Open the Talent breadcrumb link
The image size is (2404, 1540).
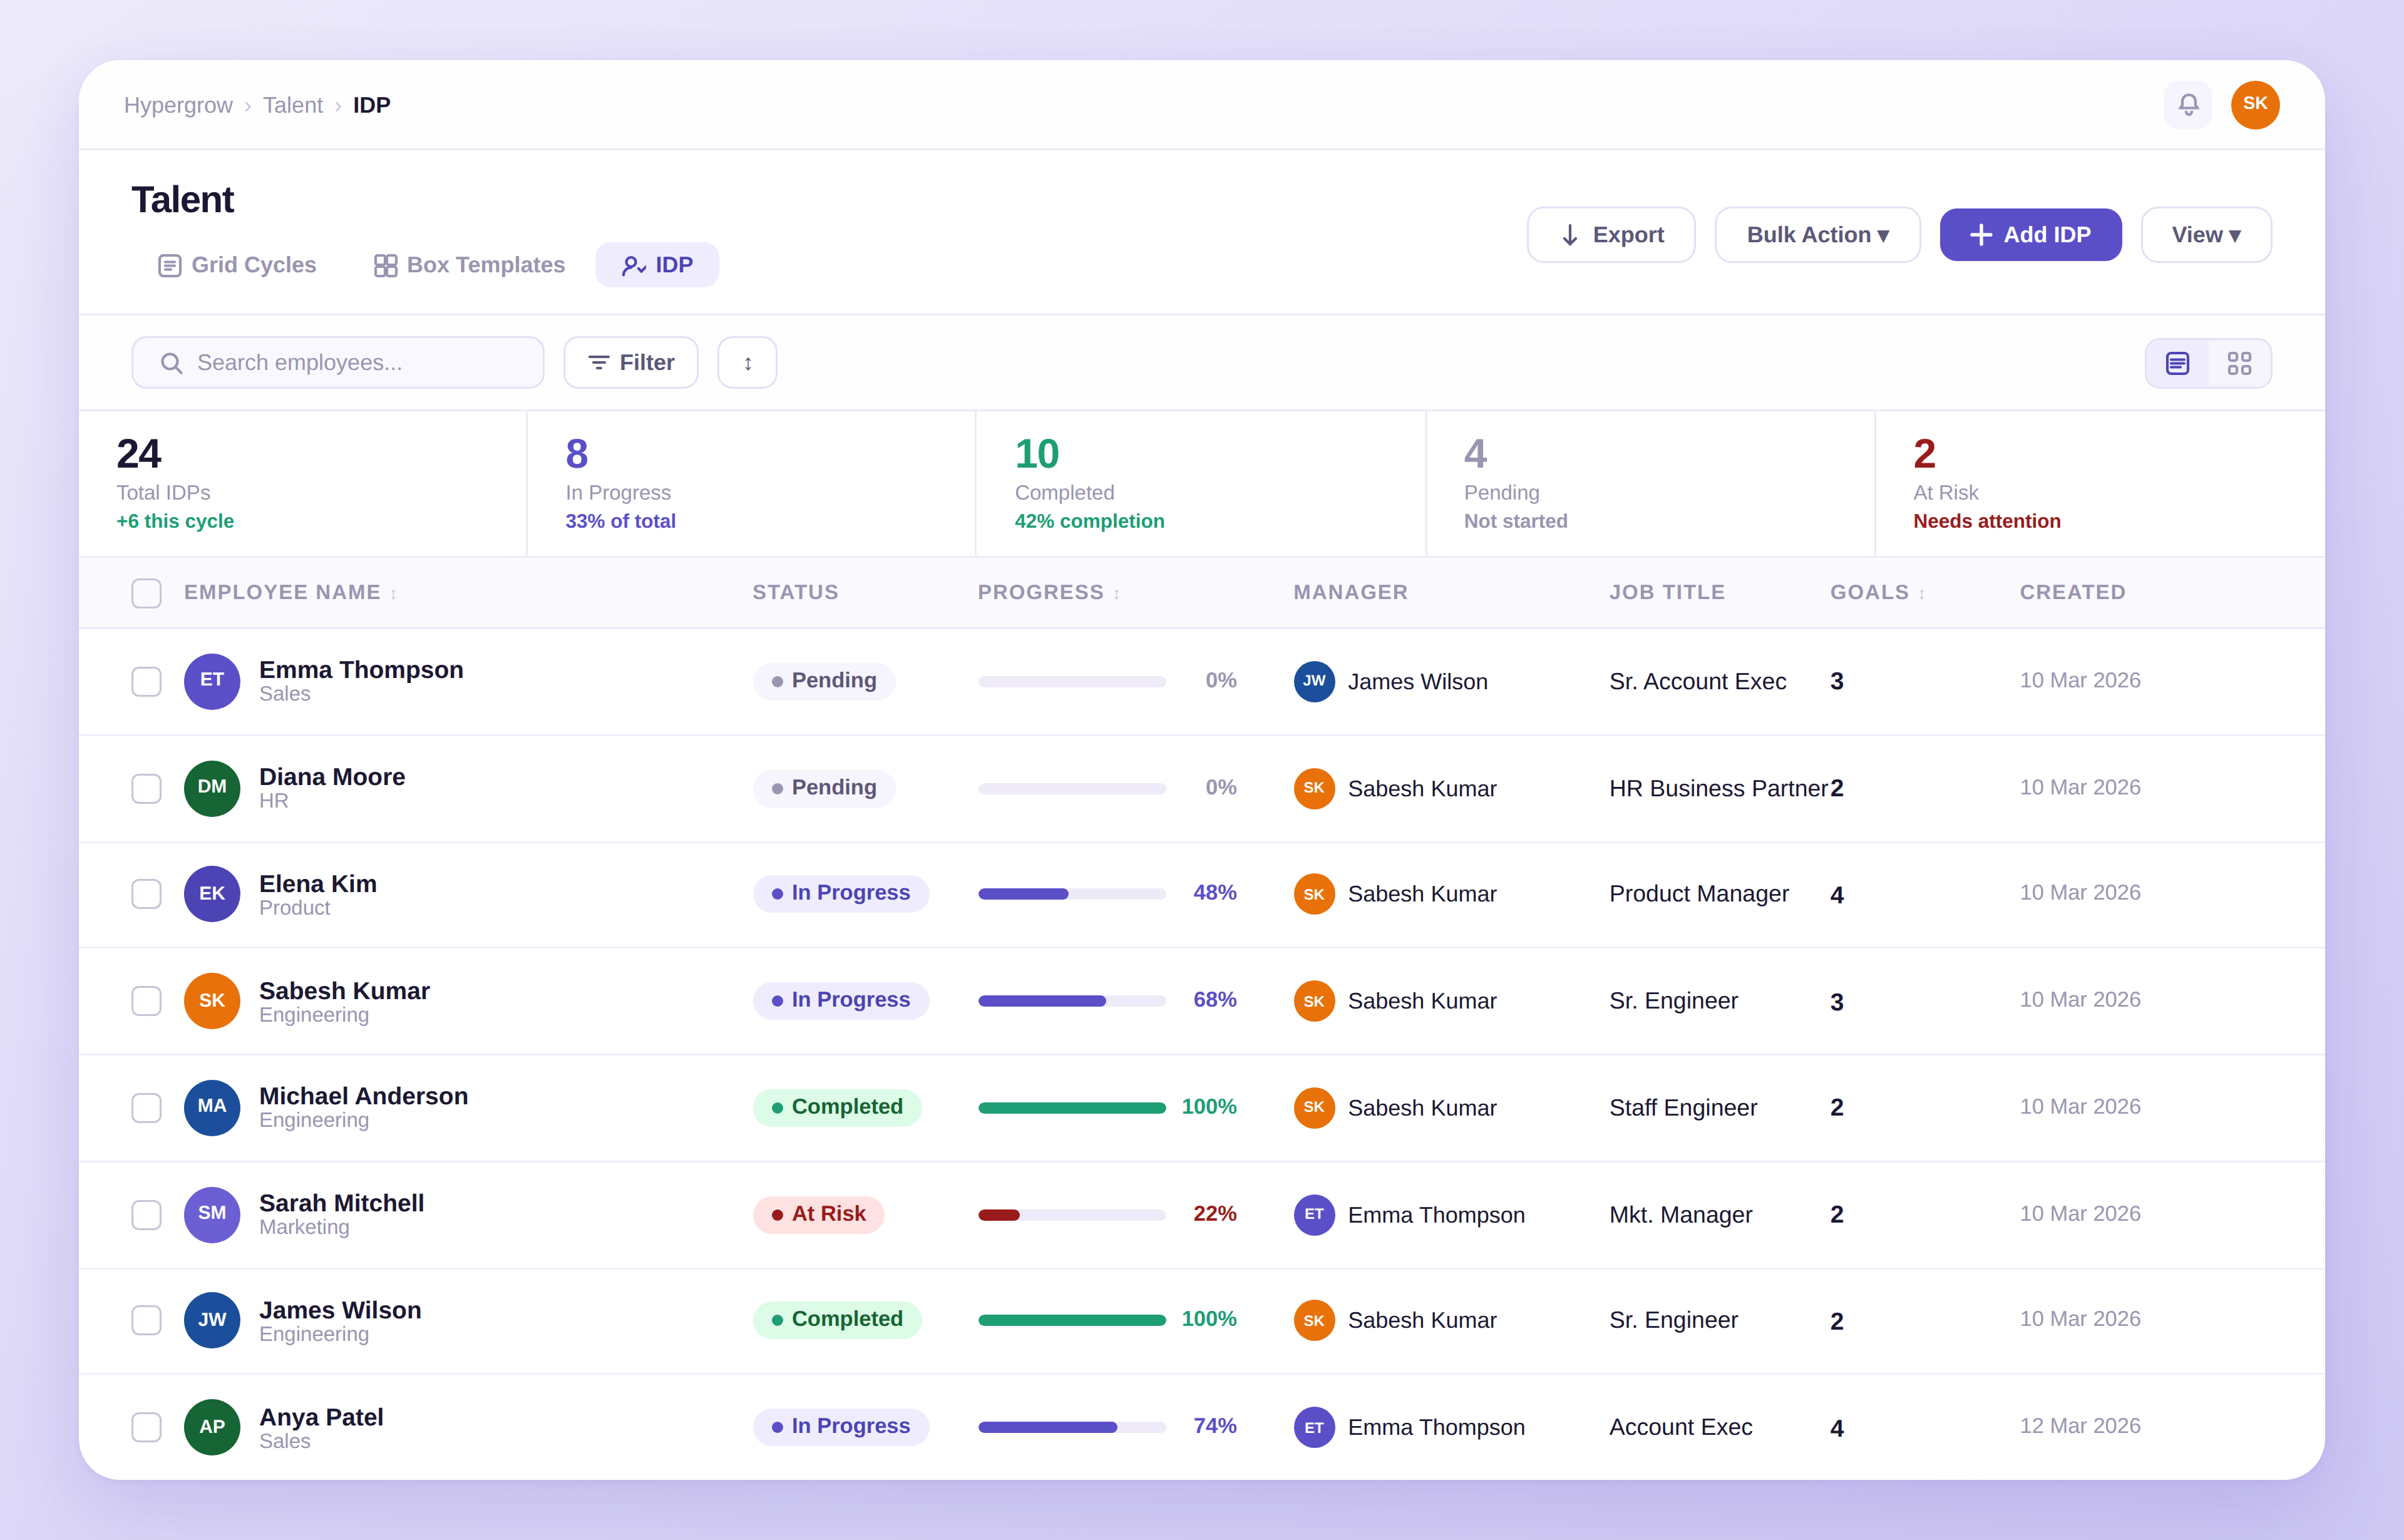point(292,105)
